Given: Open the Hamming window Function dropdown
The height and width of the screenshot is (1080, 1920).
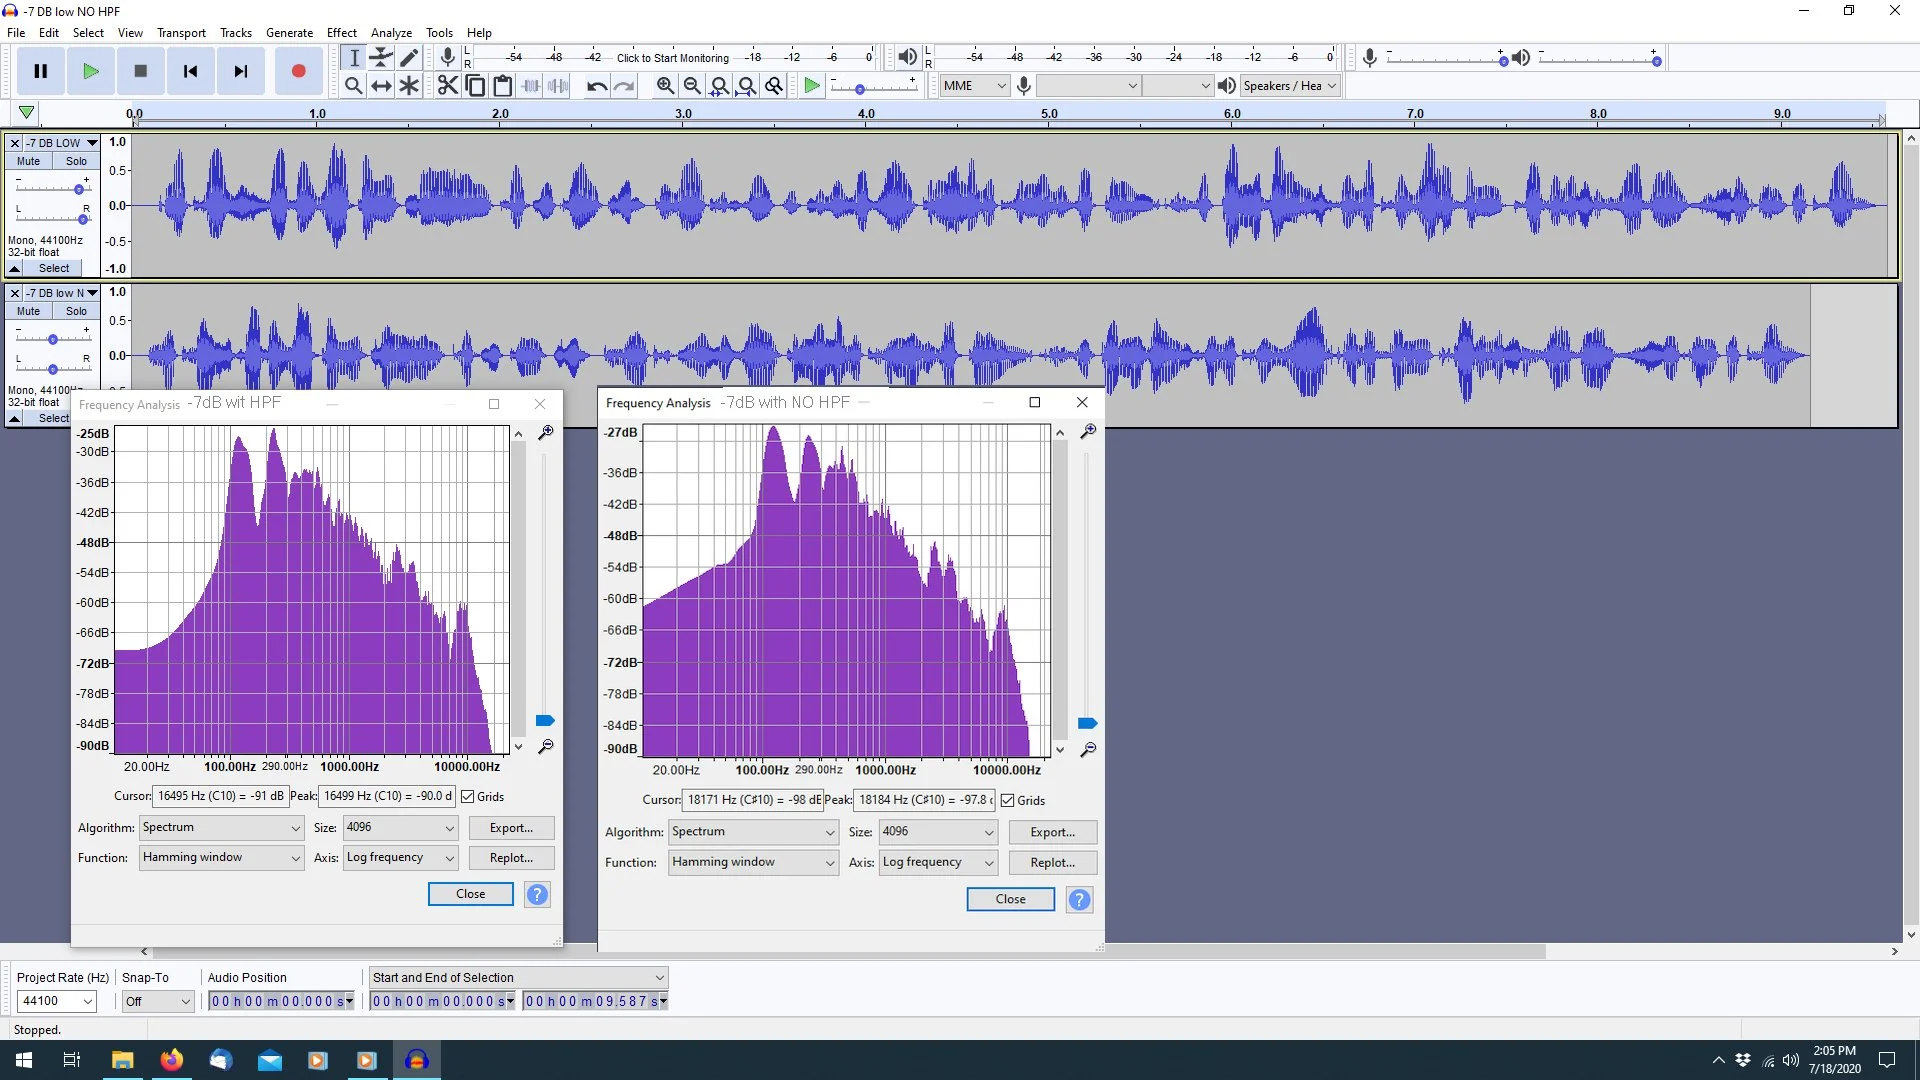Looking at the screenshot, I should [x=221, y=857].
